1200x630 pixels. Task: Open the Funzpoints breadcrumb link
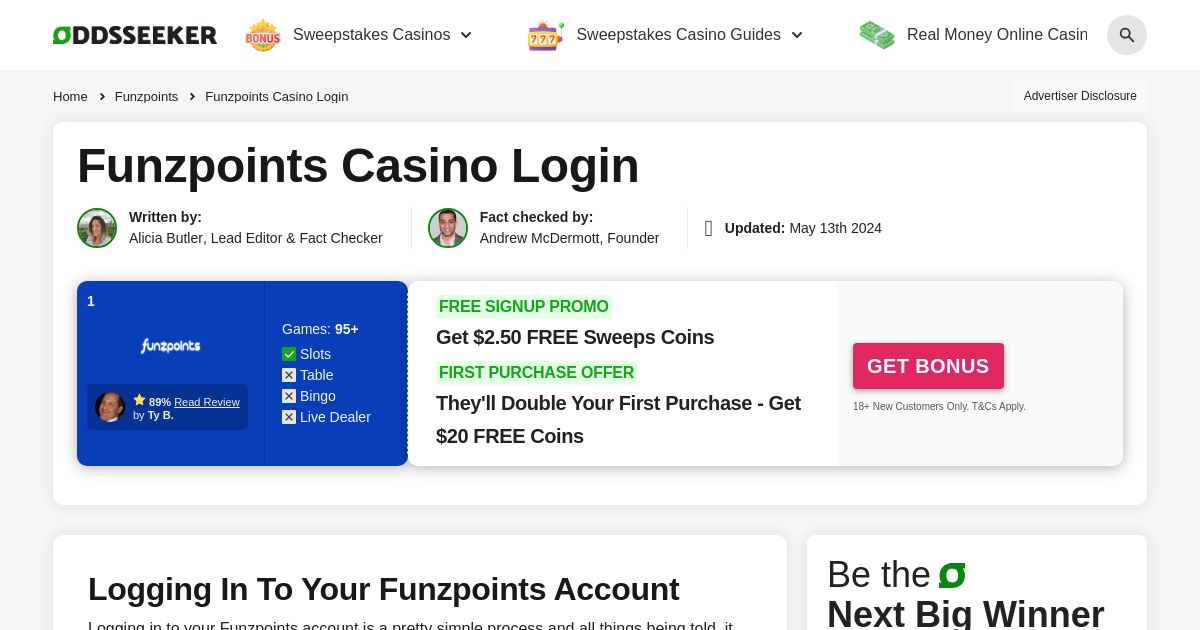click(x=146, y=96)
